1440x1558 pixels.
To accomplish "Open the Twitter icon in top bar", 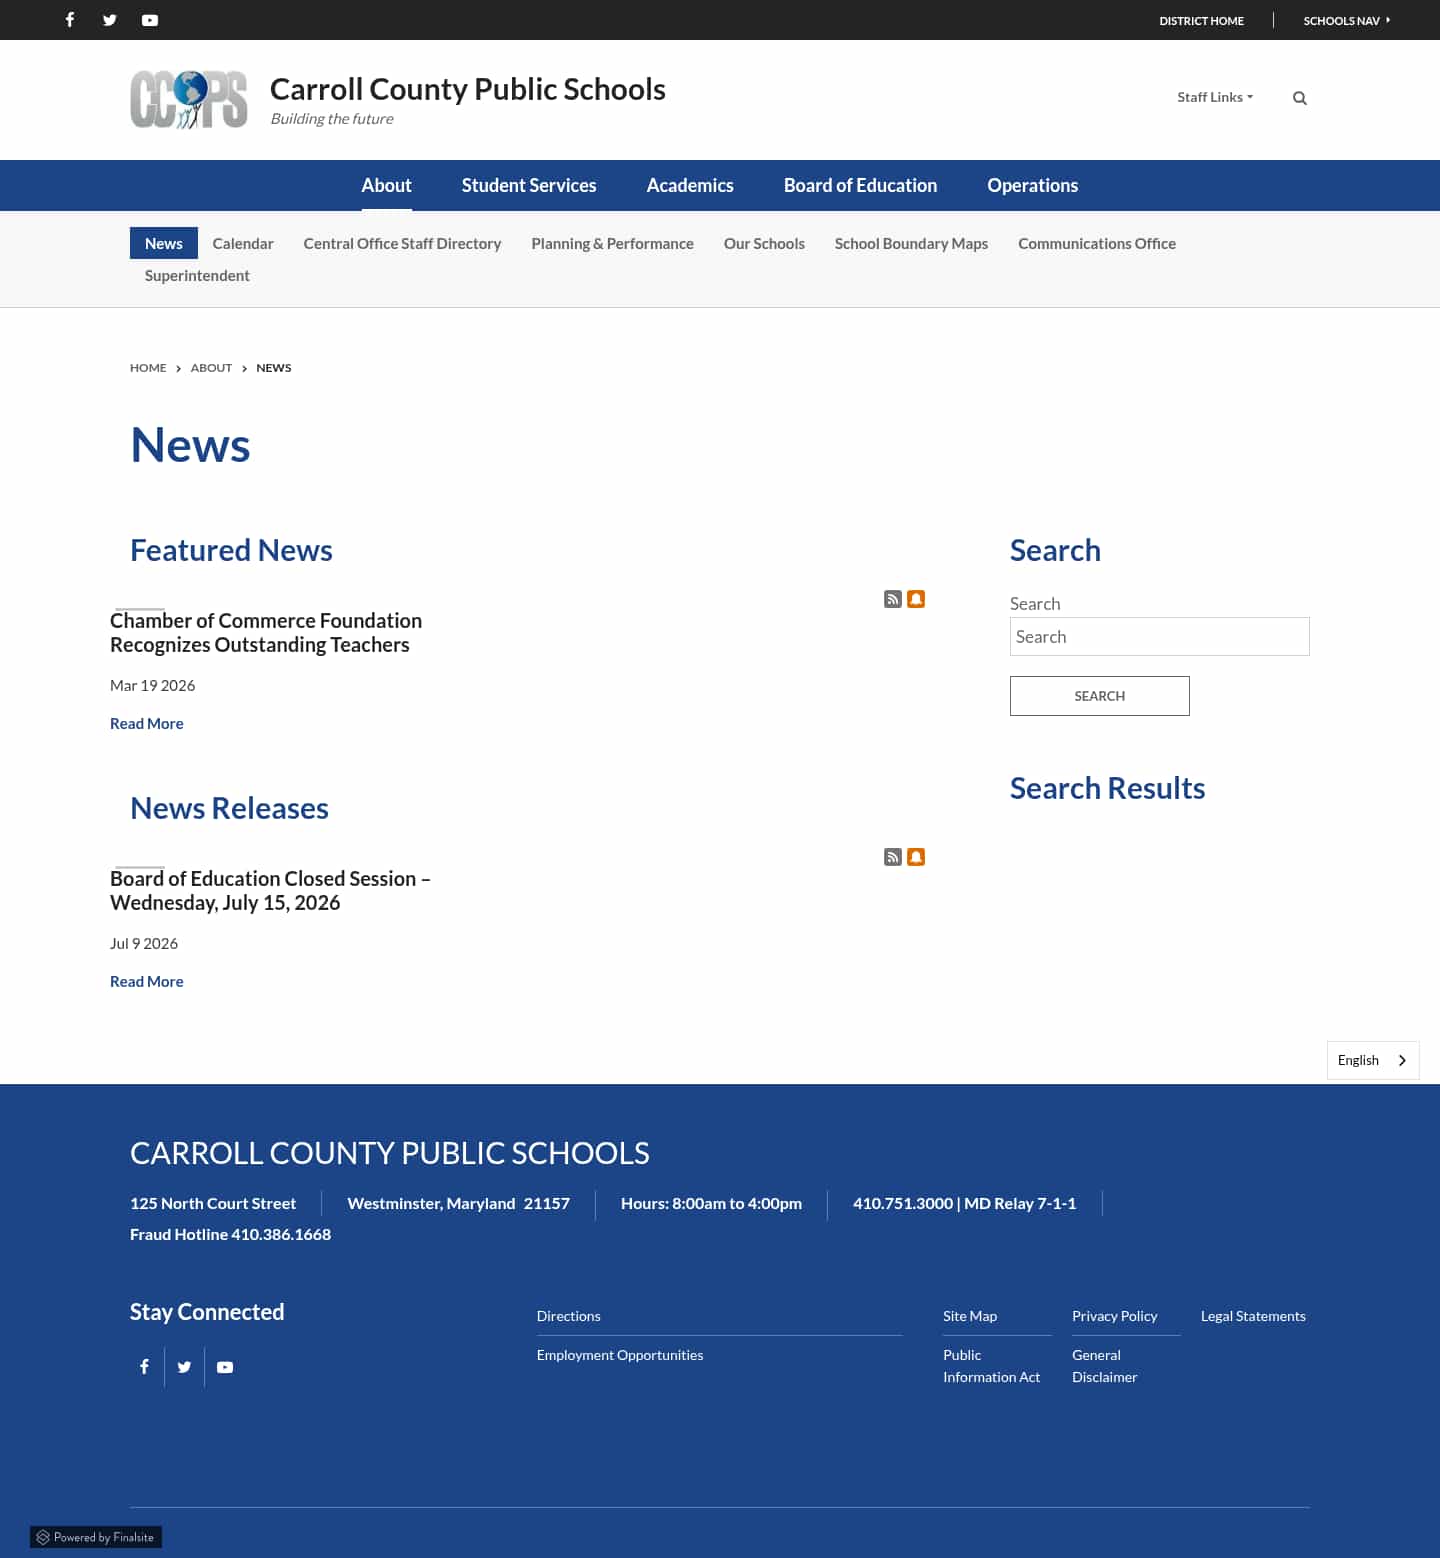I will point(110,20).
